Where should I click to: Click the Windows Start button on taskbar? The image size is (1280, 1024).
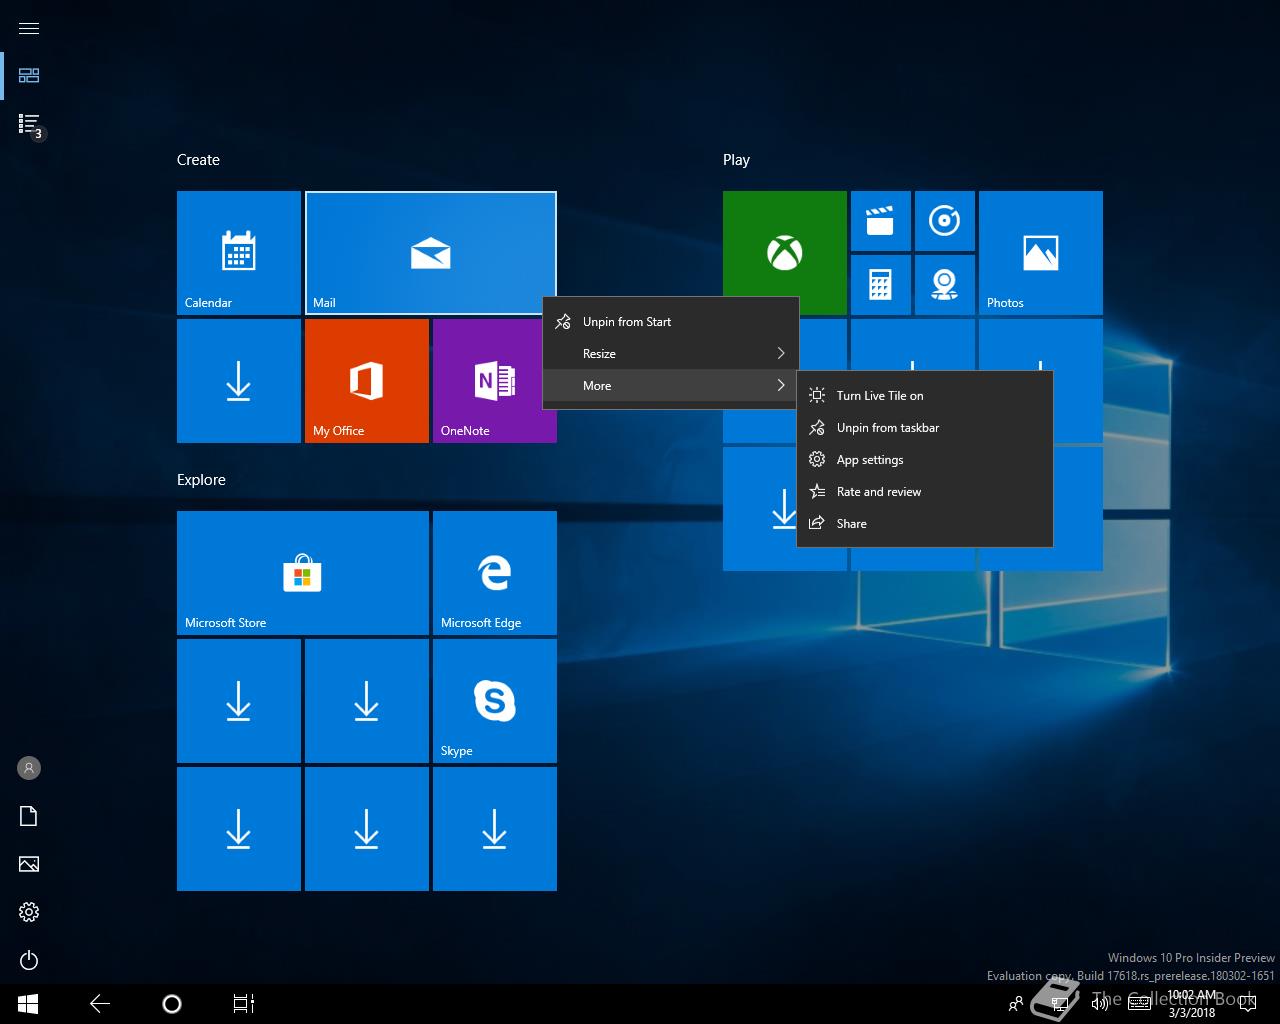[28, 1004]
